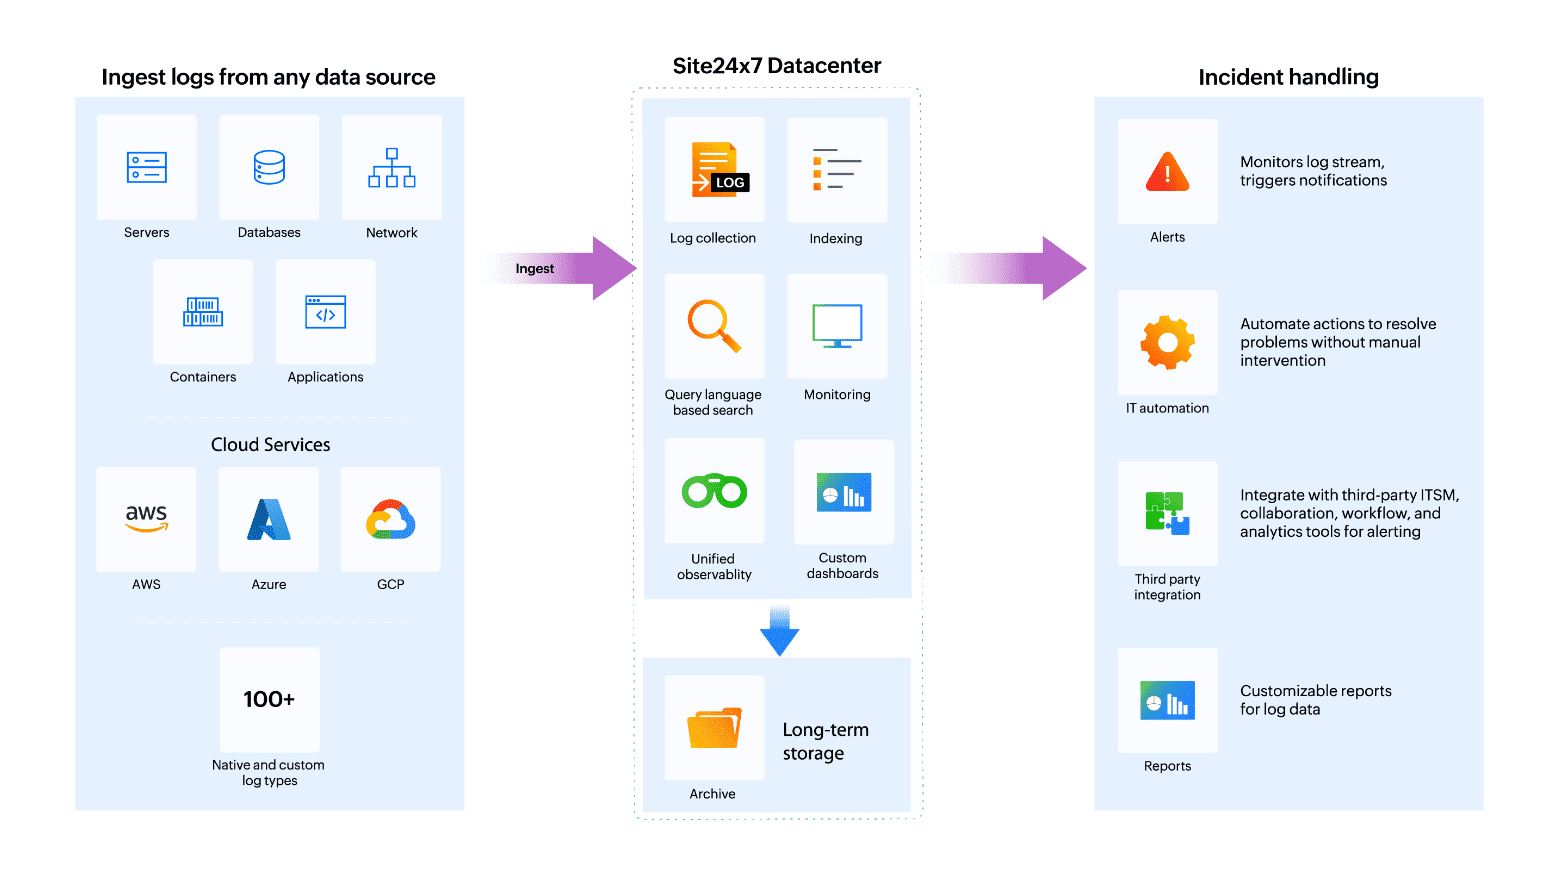Open the Containers icon tile
Screen dimensions: 1563x877
click(x=203, y=312)
